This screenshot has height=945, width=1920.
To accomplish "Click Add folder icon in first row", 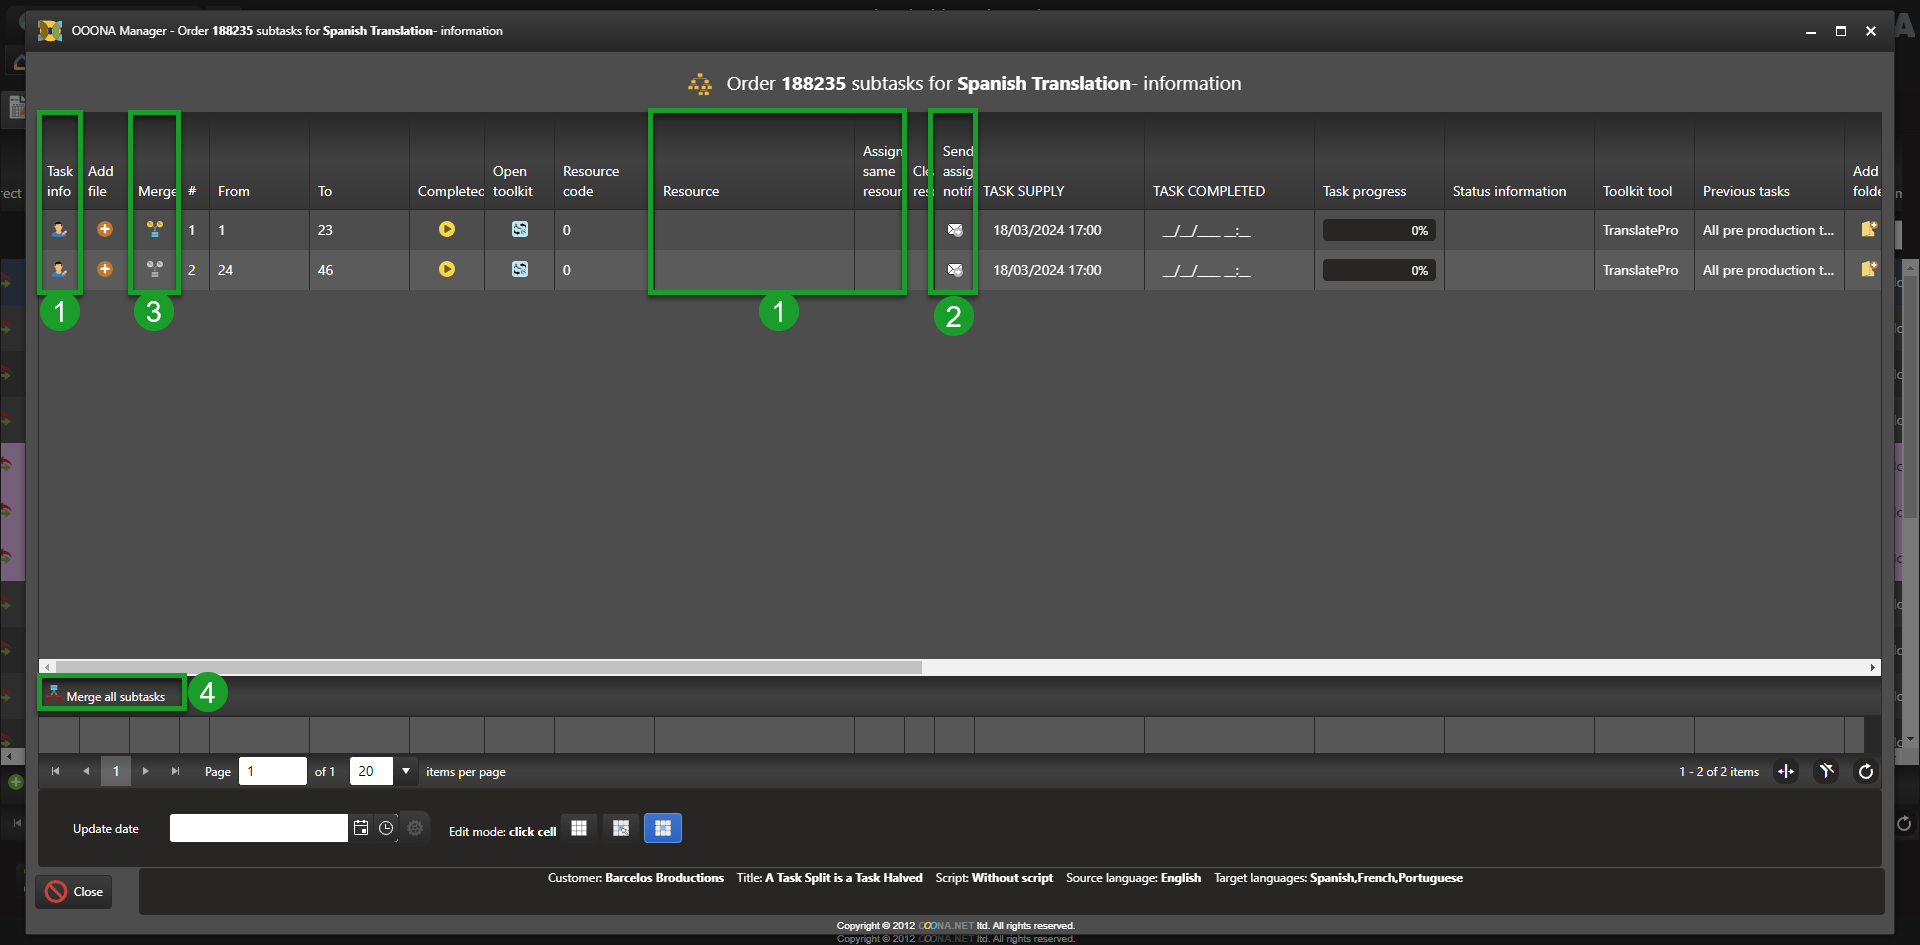I will pyautogui.click(x=1867, y=230).
